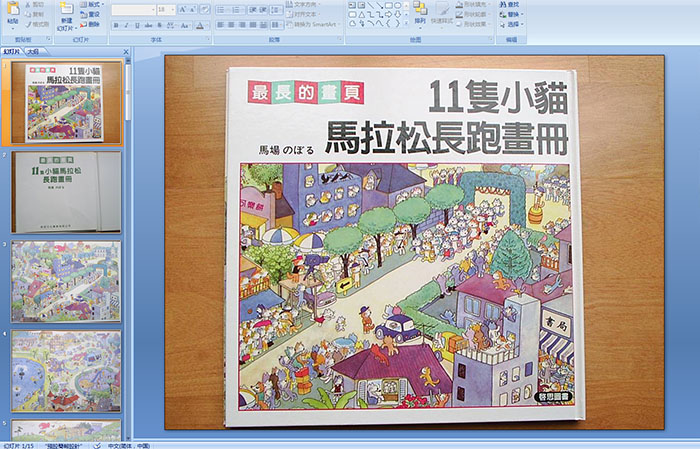Viewport: 700px width, 449px height.
Task: Open Shape Fill (形状填充) color menu
Action: point(473,4)
